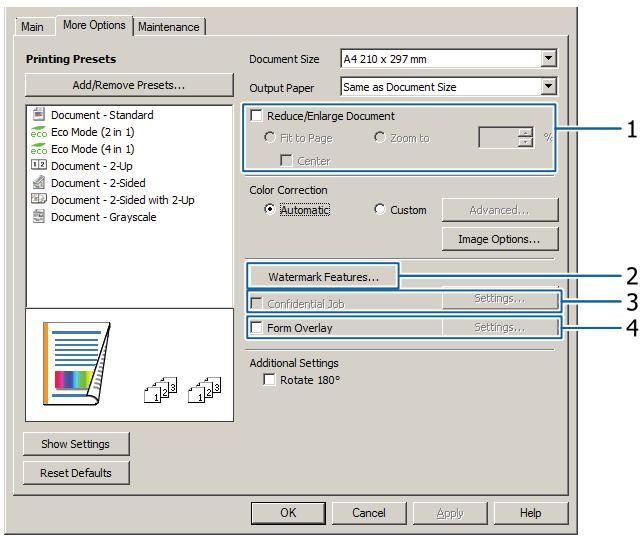The width and height of the screenshot is (643, 537).
Task: Switch to the Main tab
Action: (32, 27)
